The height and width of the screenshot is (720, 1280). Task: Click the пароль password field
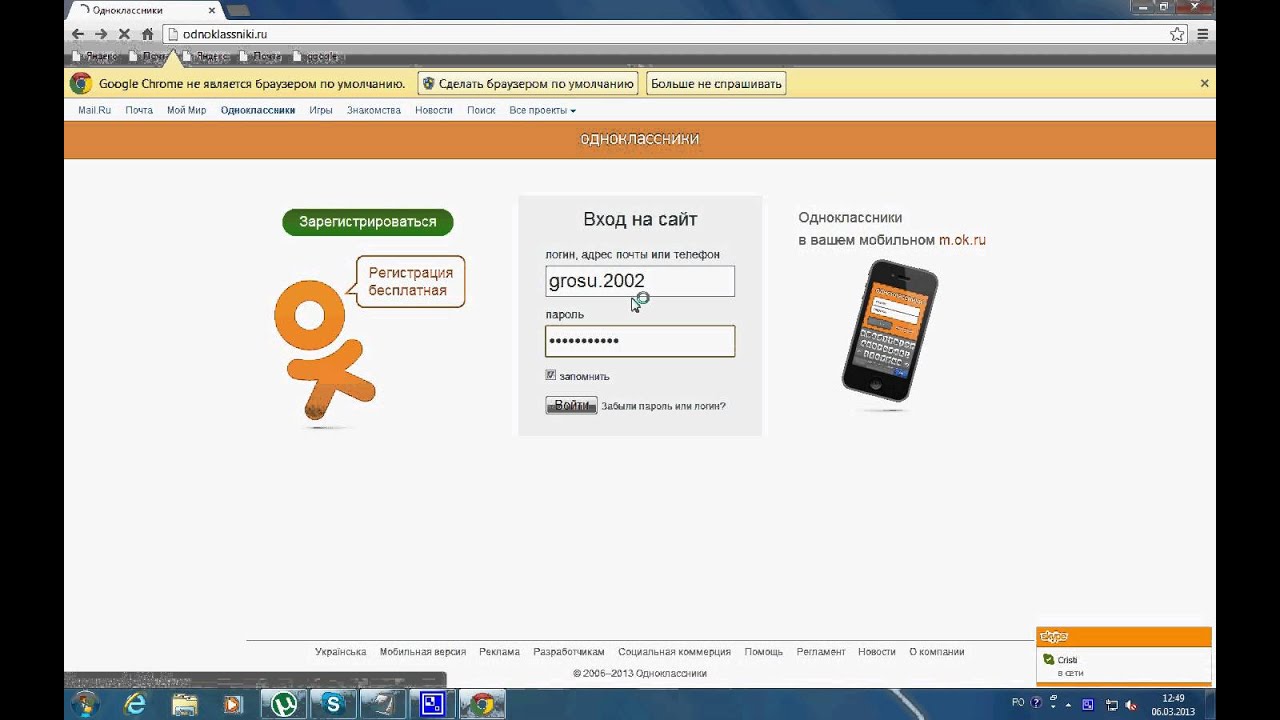[640, 341]
